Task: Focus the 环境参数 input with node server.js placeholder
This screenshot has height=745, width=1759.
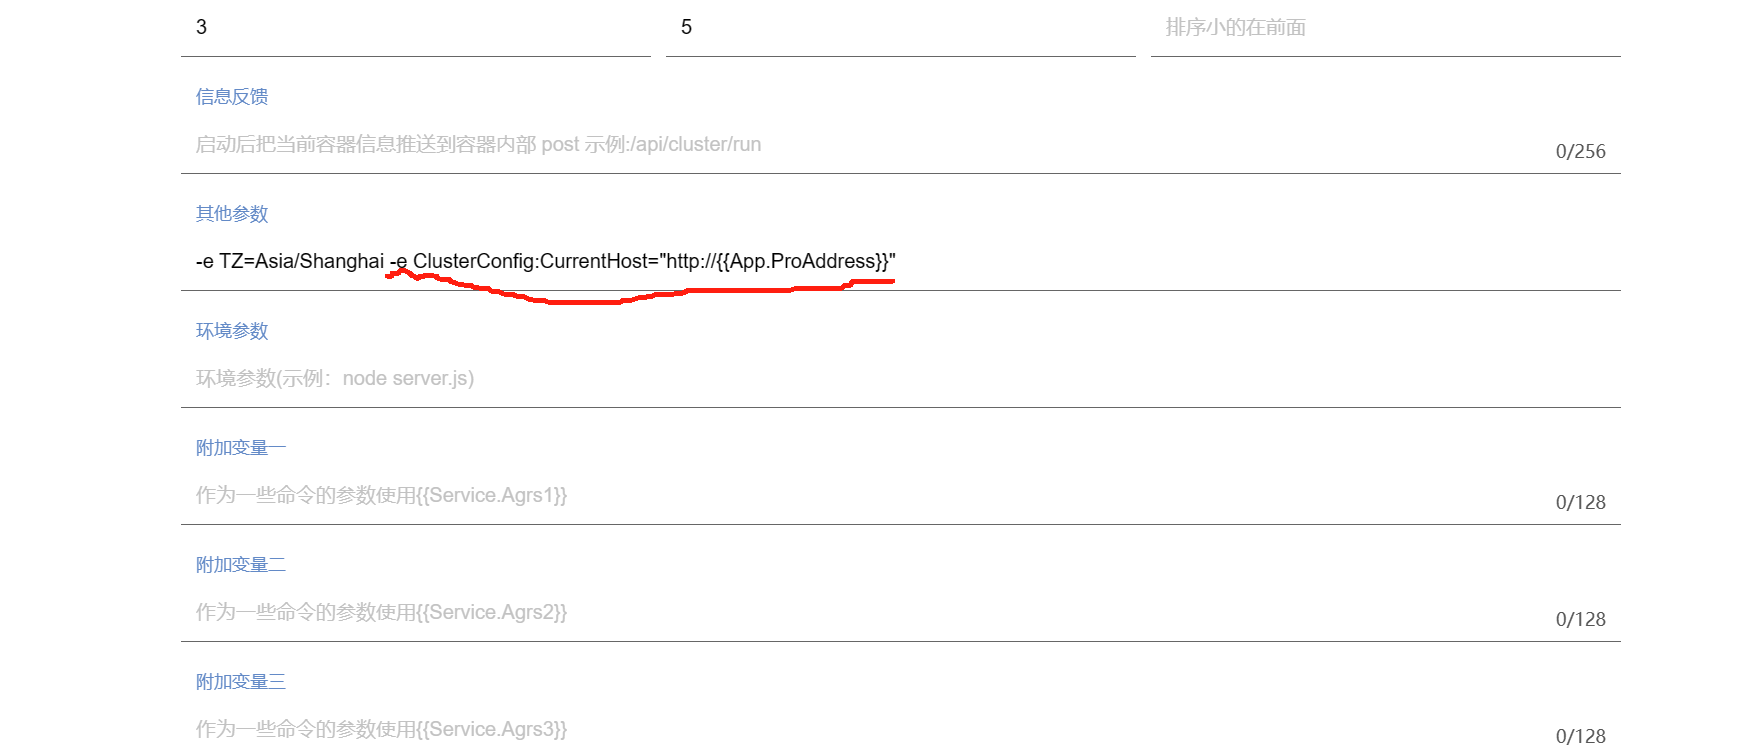Action: (x=900, y=378)
